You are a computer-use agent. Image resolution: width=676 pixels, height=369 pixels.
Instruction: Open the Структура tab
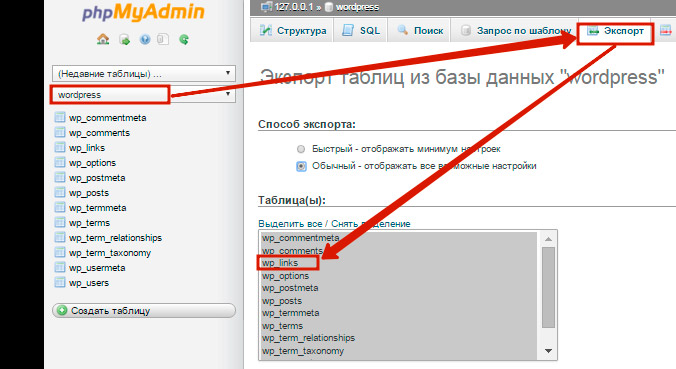click(x=293, y=31)
